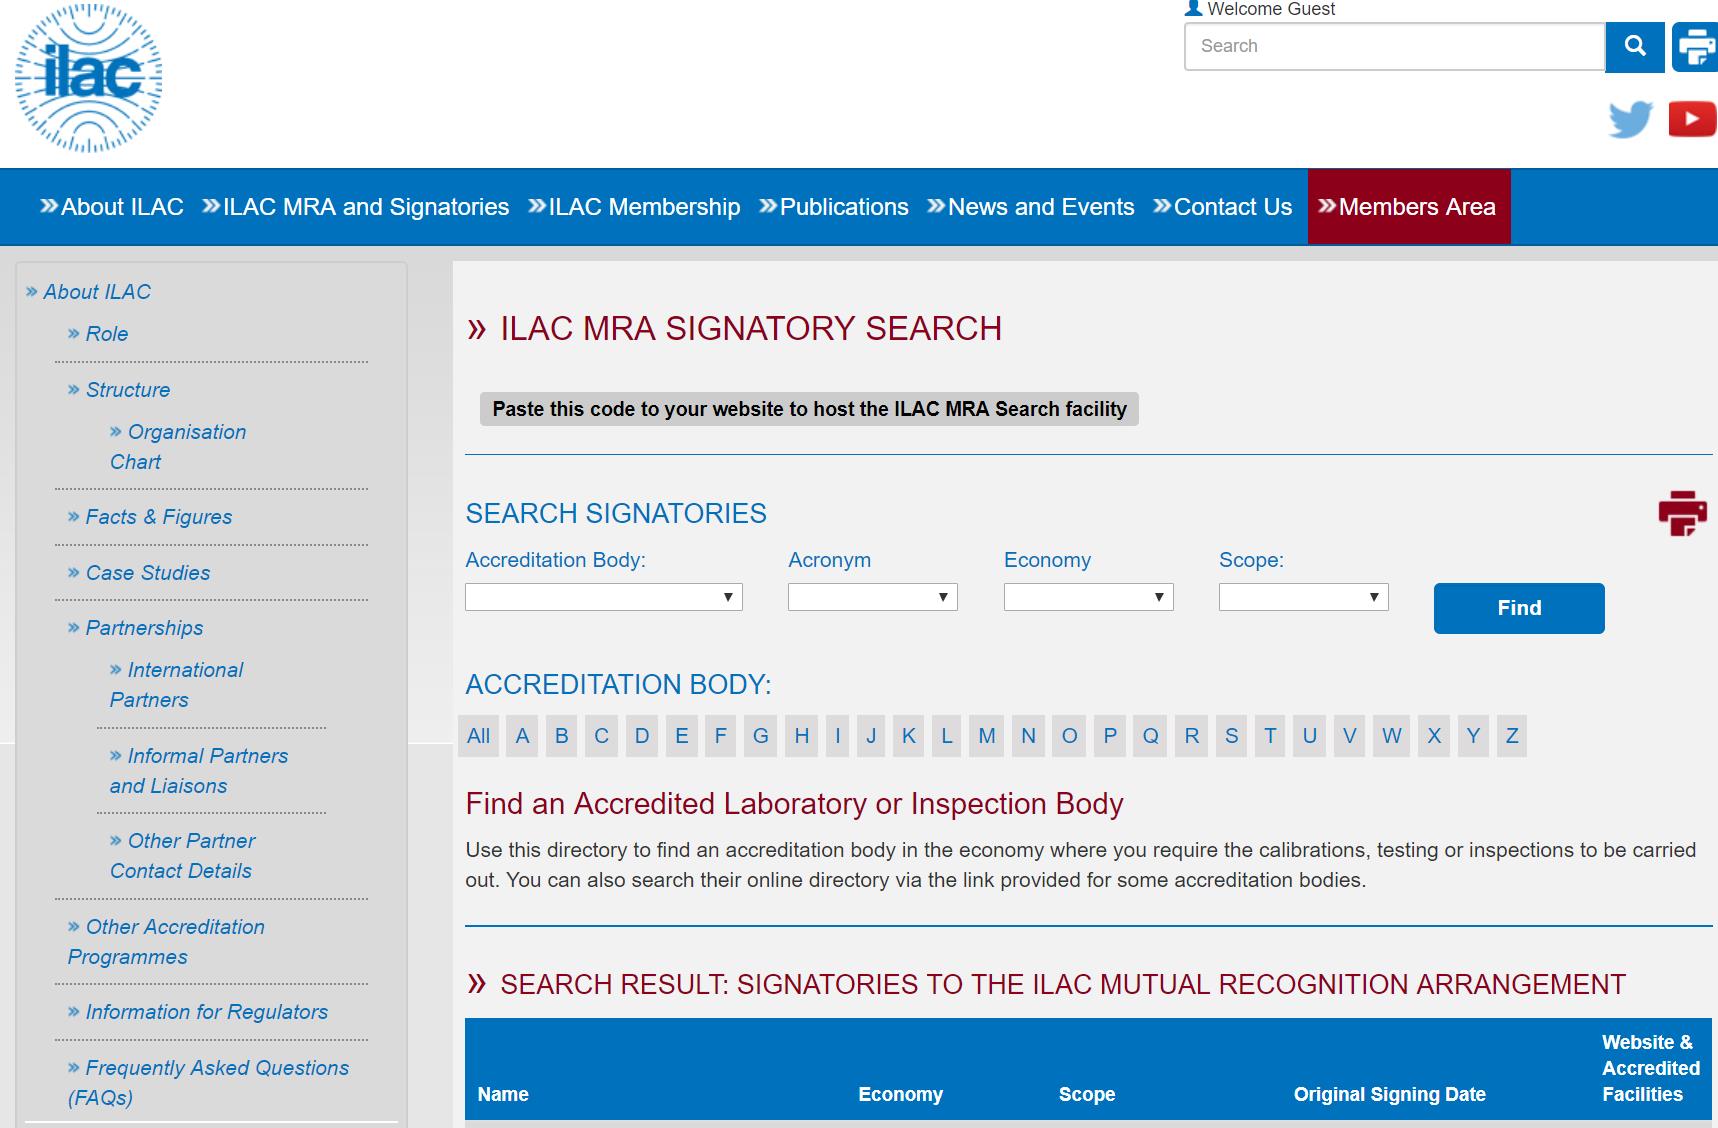Click the magnifier search button
Screen dimensions: 1718x1128
point(1635,46)
